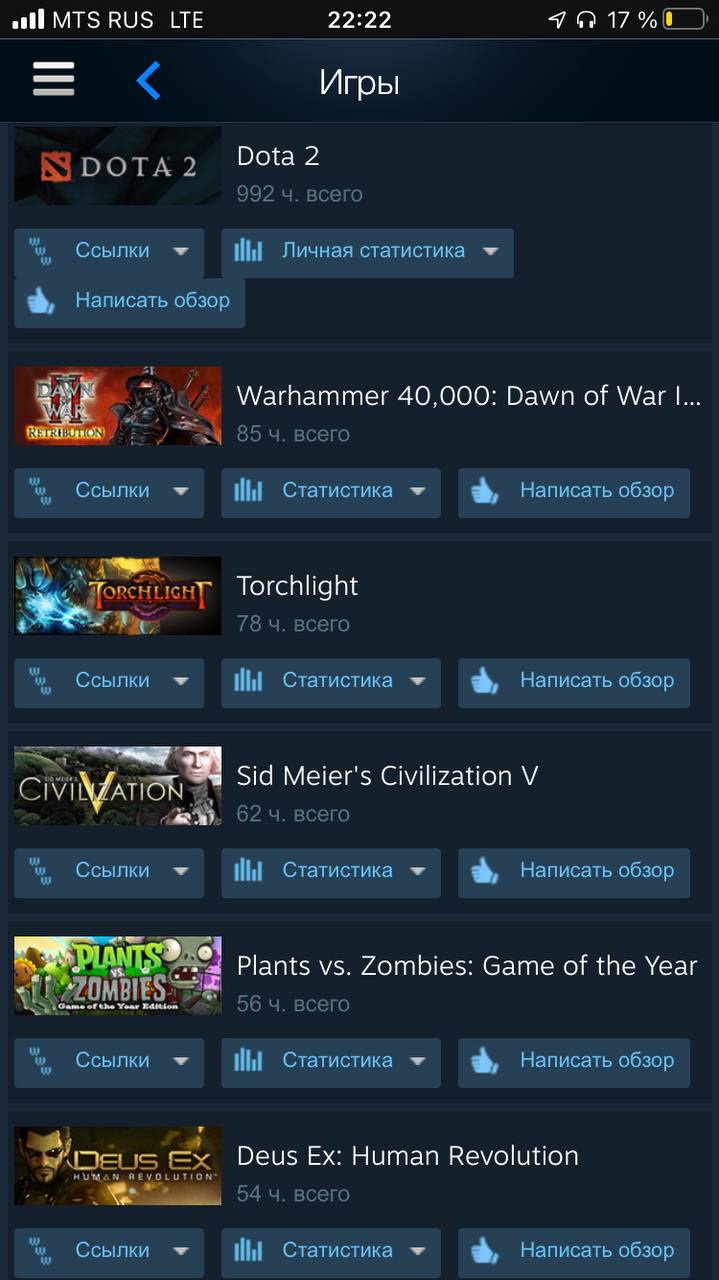Open the hamburger menu icon
719x1280 pixels.
click(53, 80)
